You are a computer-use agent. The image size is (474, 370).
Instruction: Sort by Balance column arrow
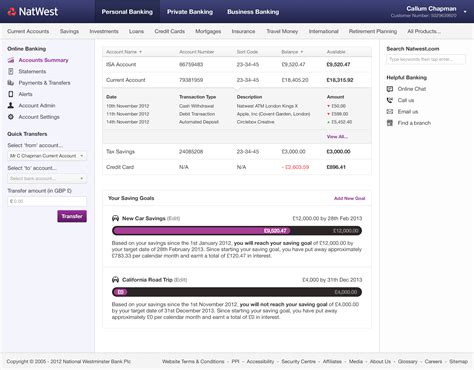[302, 52]
